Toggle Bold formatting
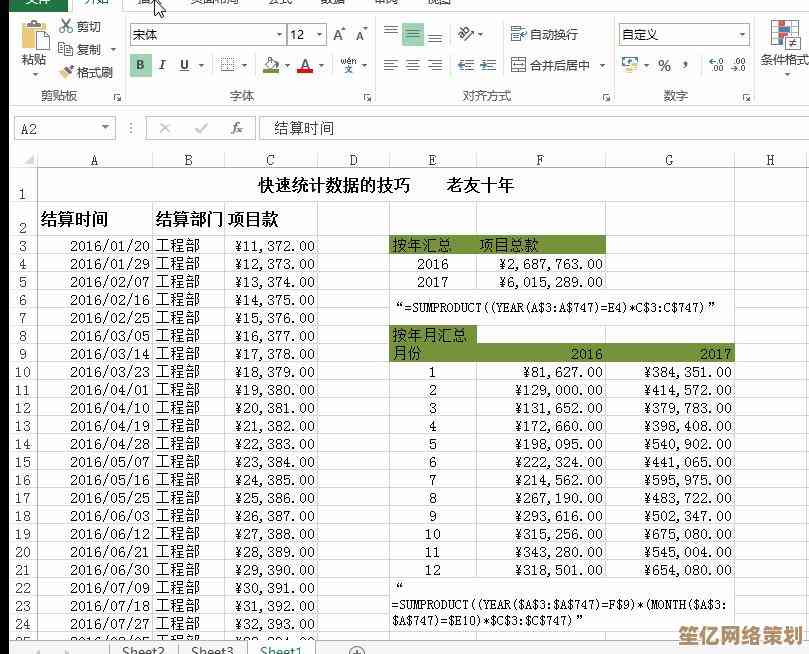The height and width of the screenshot is (654, 809). click(x=140, y=65)
